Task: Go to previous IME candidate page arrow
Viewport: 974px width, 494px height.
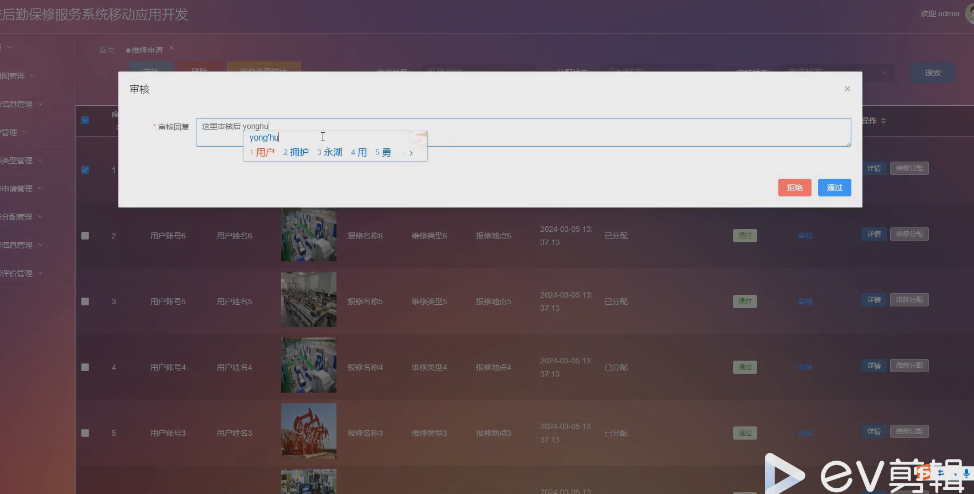Action: 403,153
